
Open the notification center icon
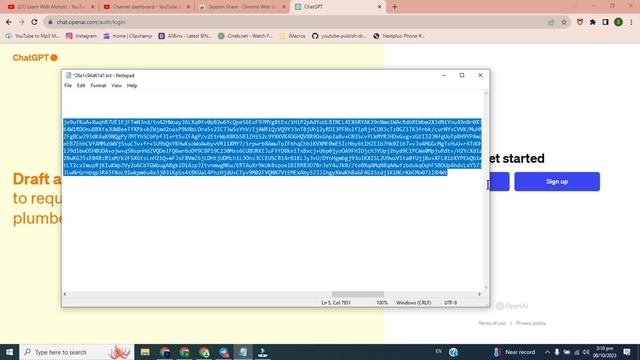point(627,352)
